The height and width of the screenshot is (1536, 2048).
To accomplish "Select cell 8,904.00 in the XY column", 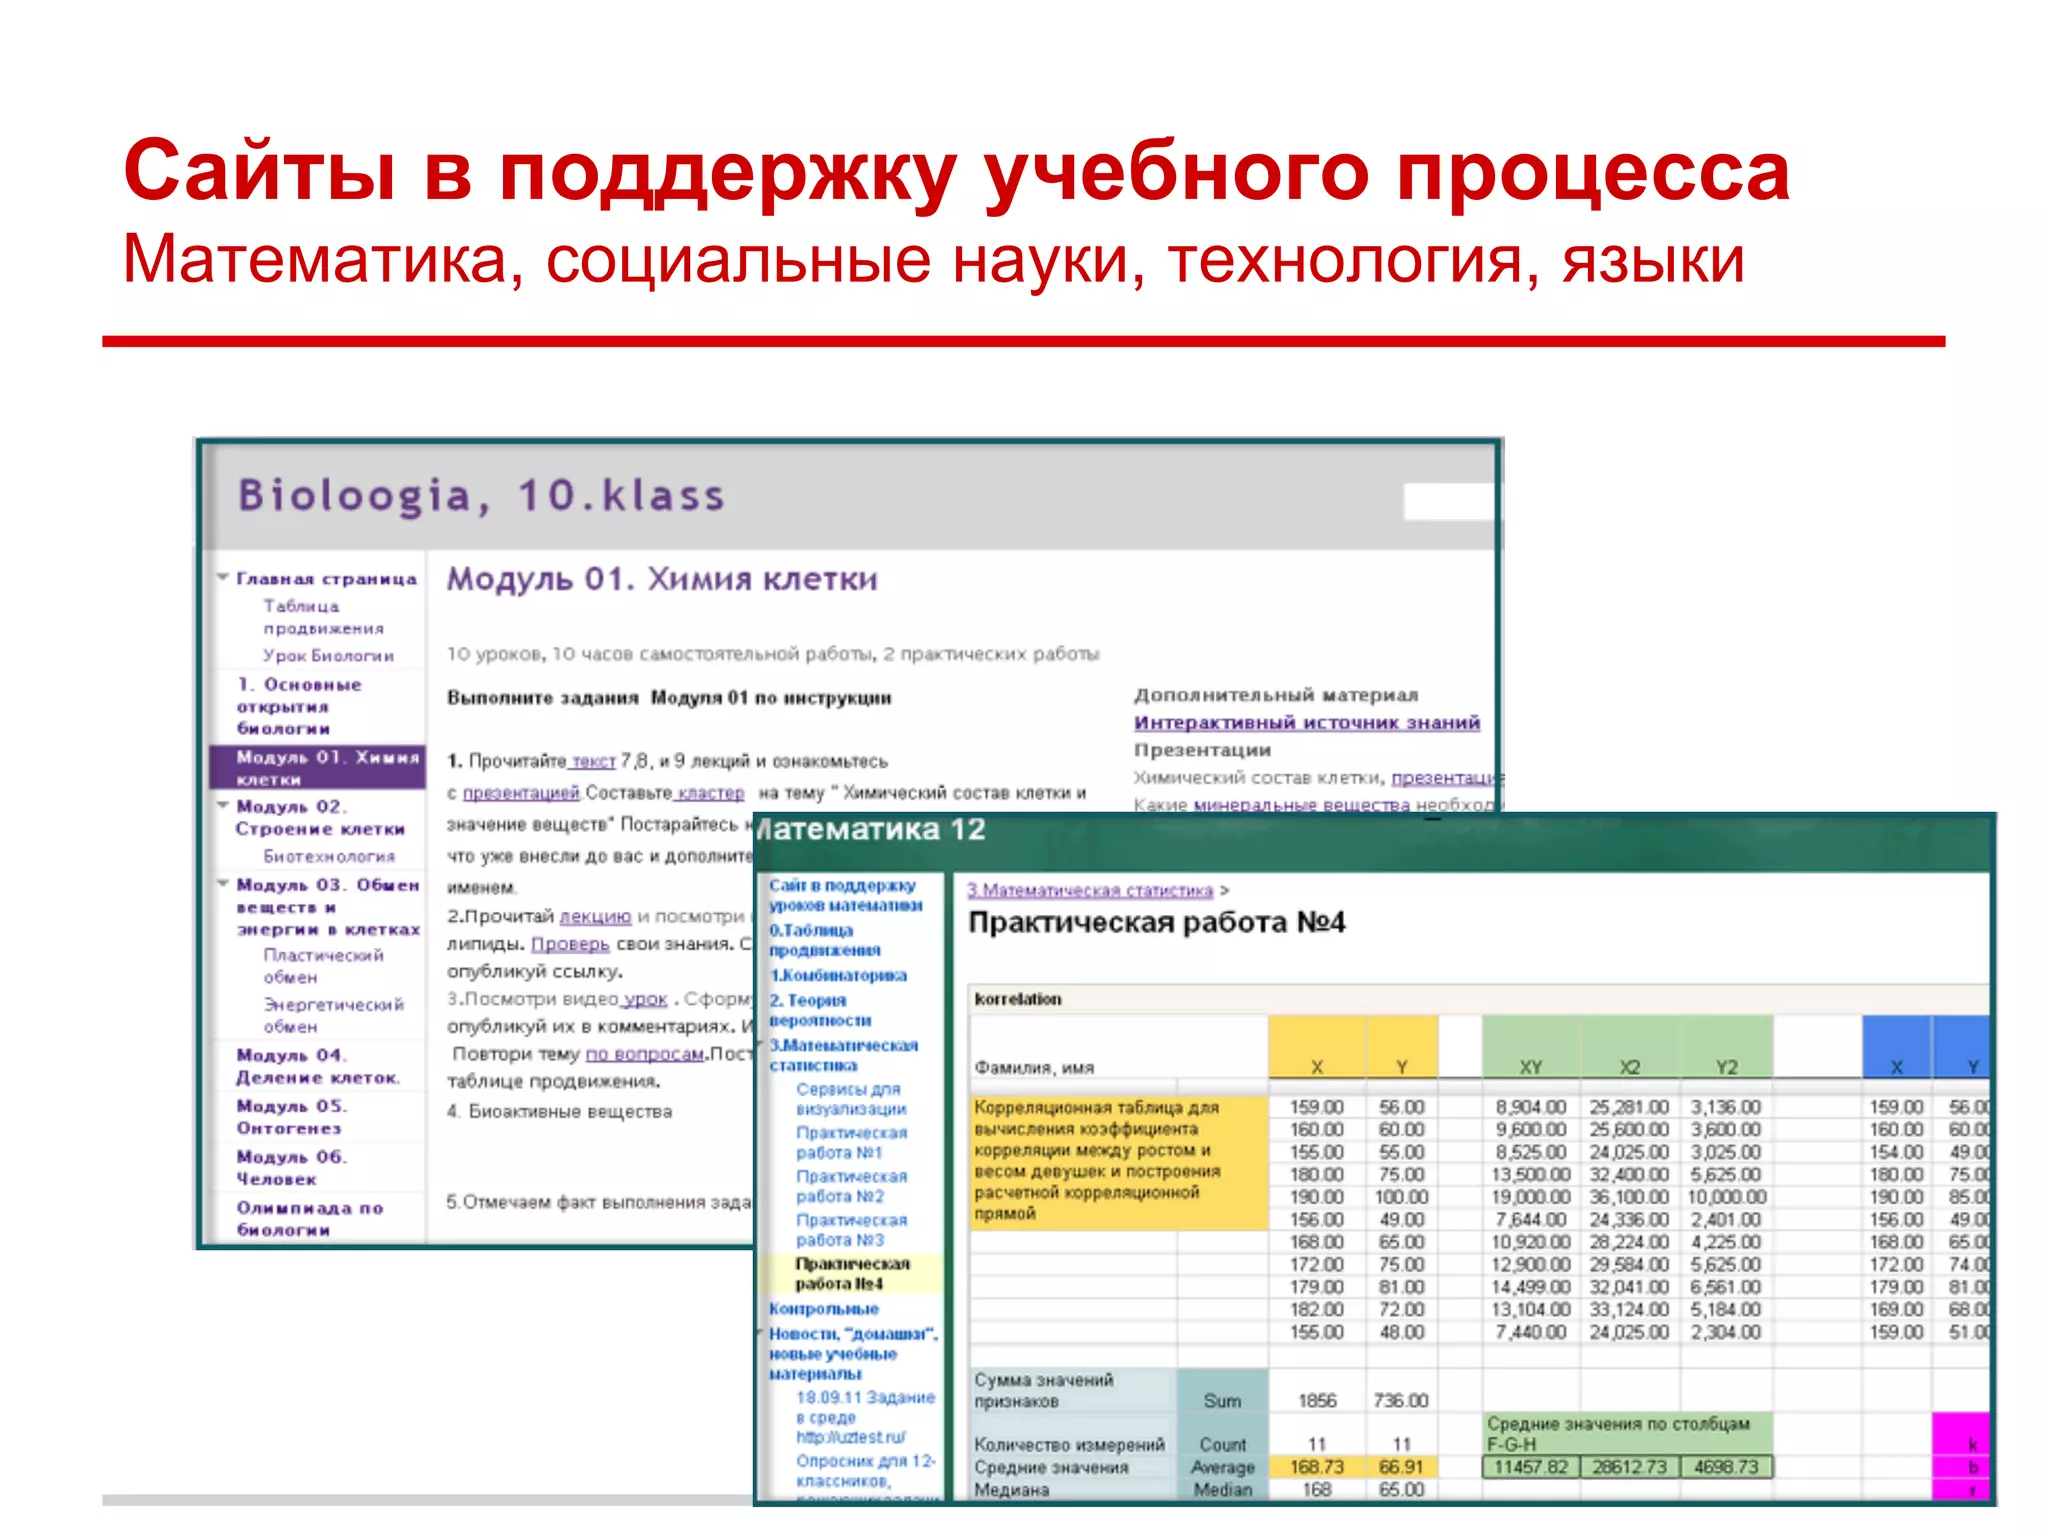I will [1531, 1107].
